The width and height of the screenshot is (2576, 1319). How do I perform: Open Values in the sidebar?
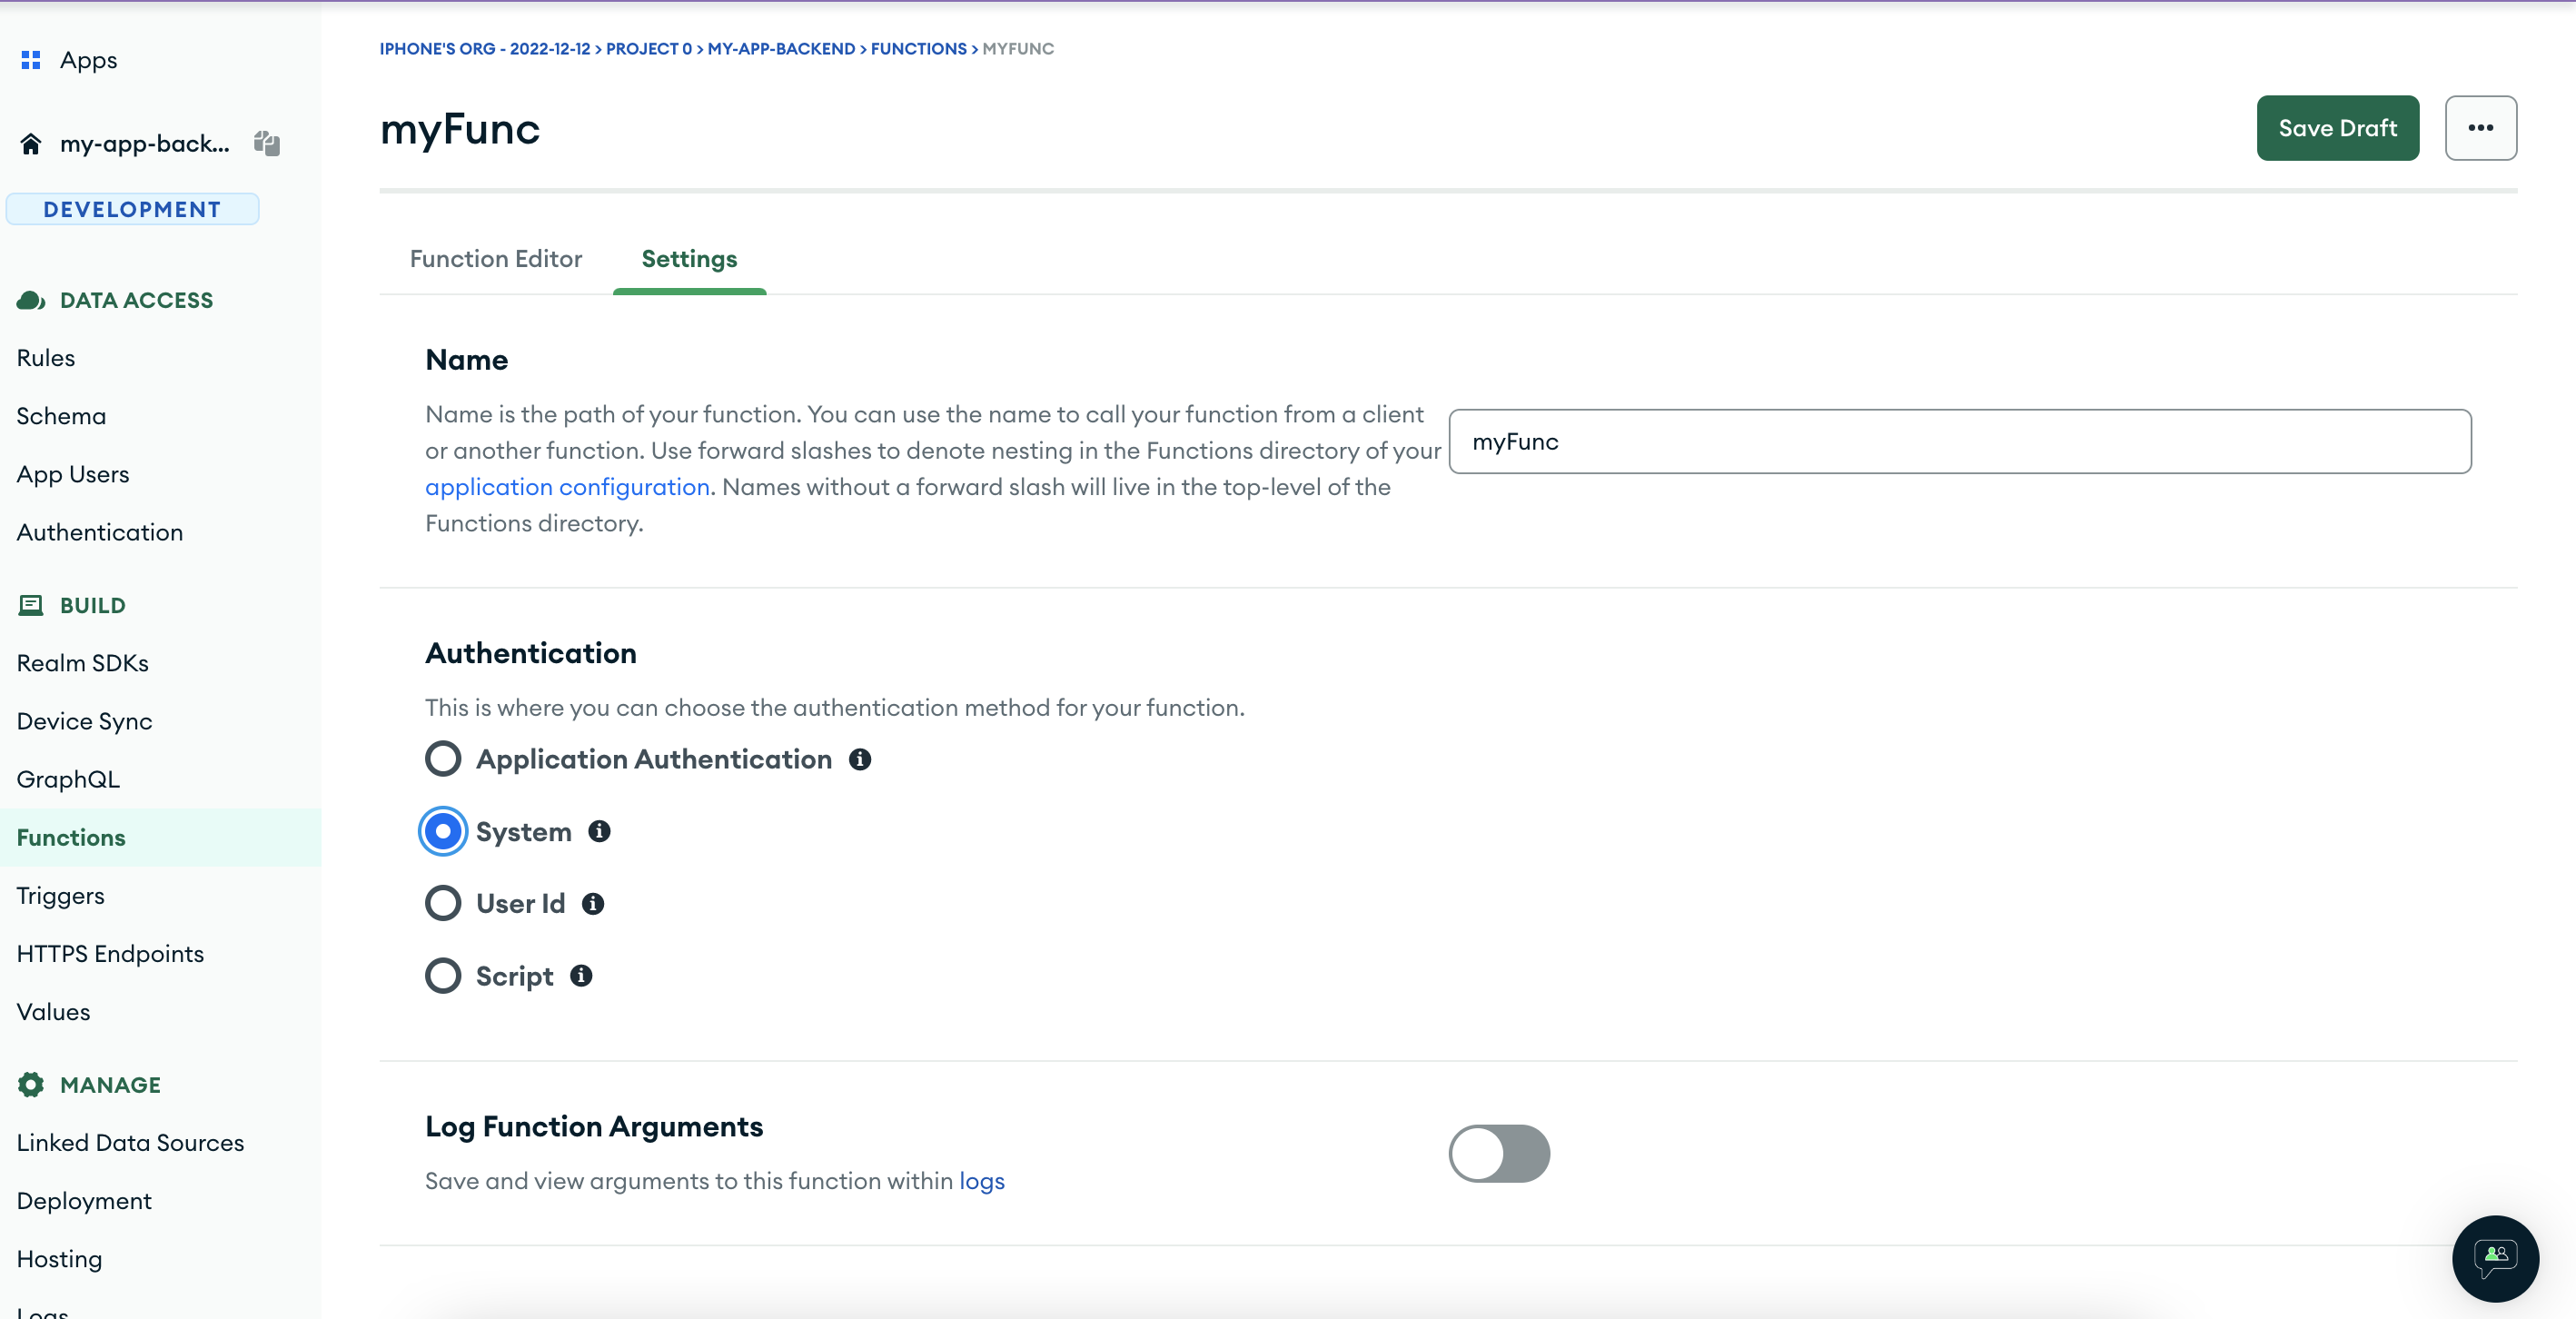tap(54, 1012)
